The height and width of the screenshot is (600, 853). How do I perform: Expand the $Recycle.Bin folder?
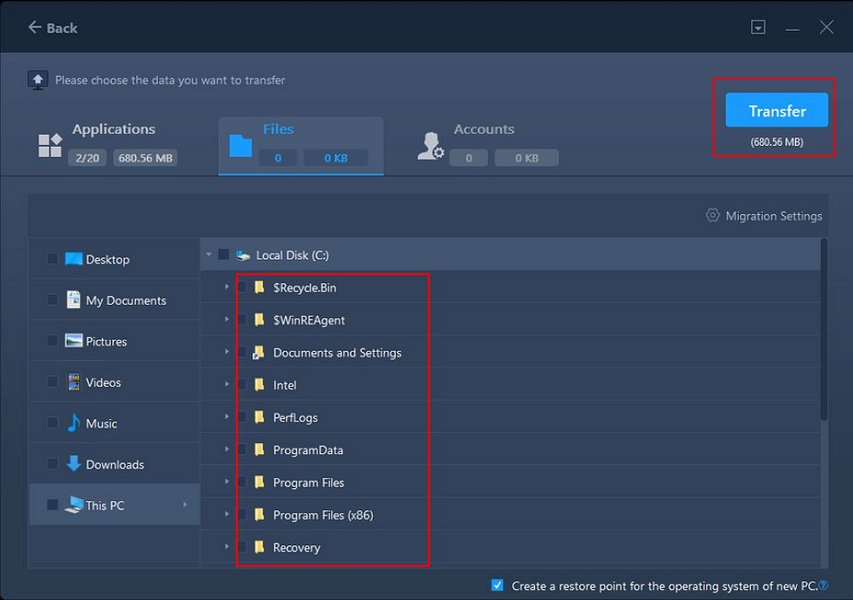[225, 287]
